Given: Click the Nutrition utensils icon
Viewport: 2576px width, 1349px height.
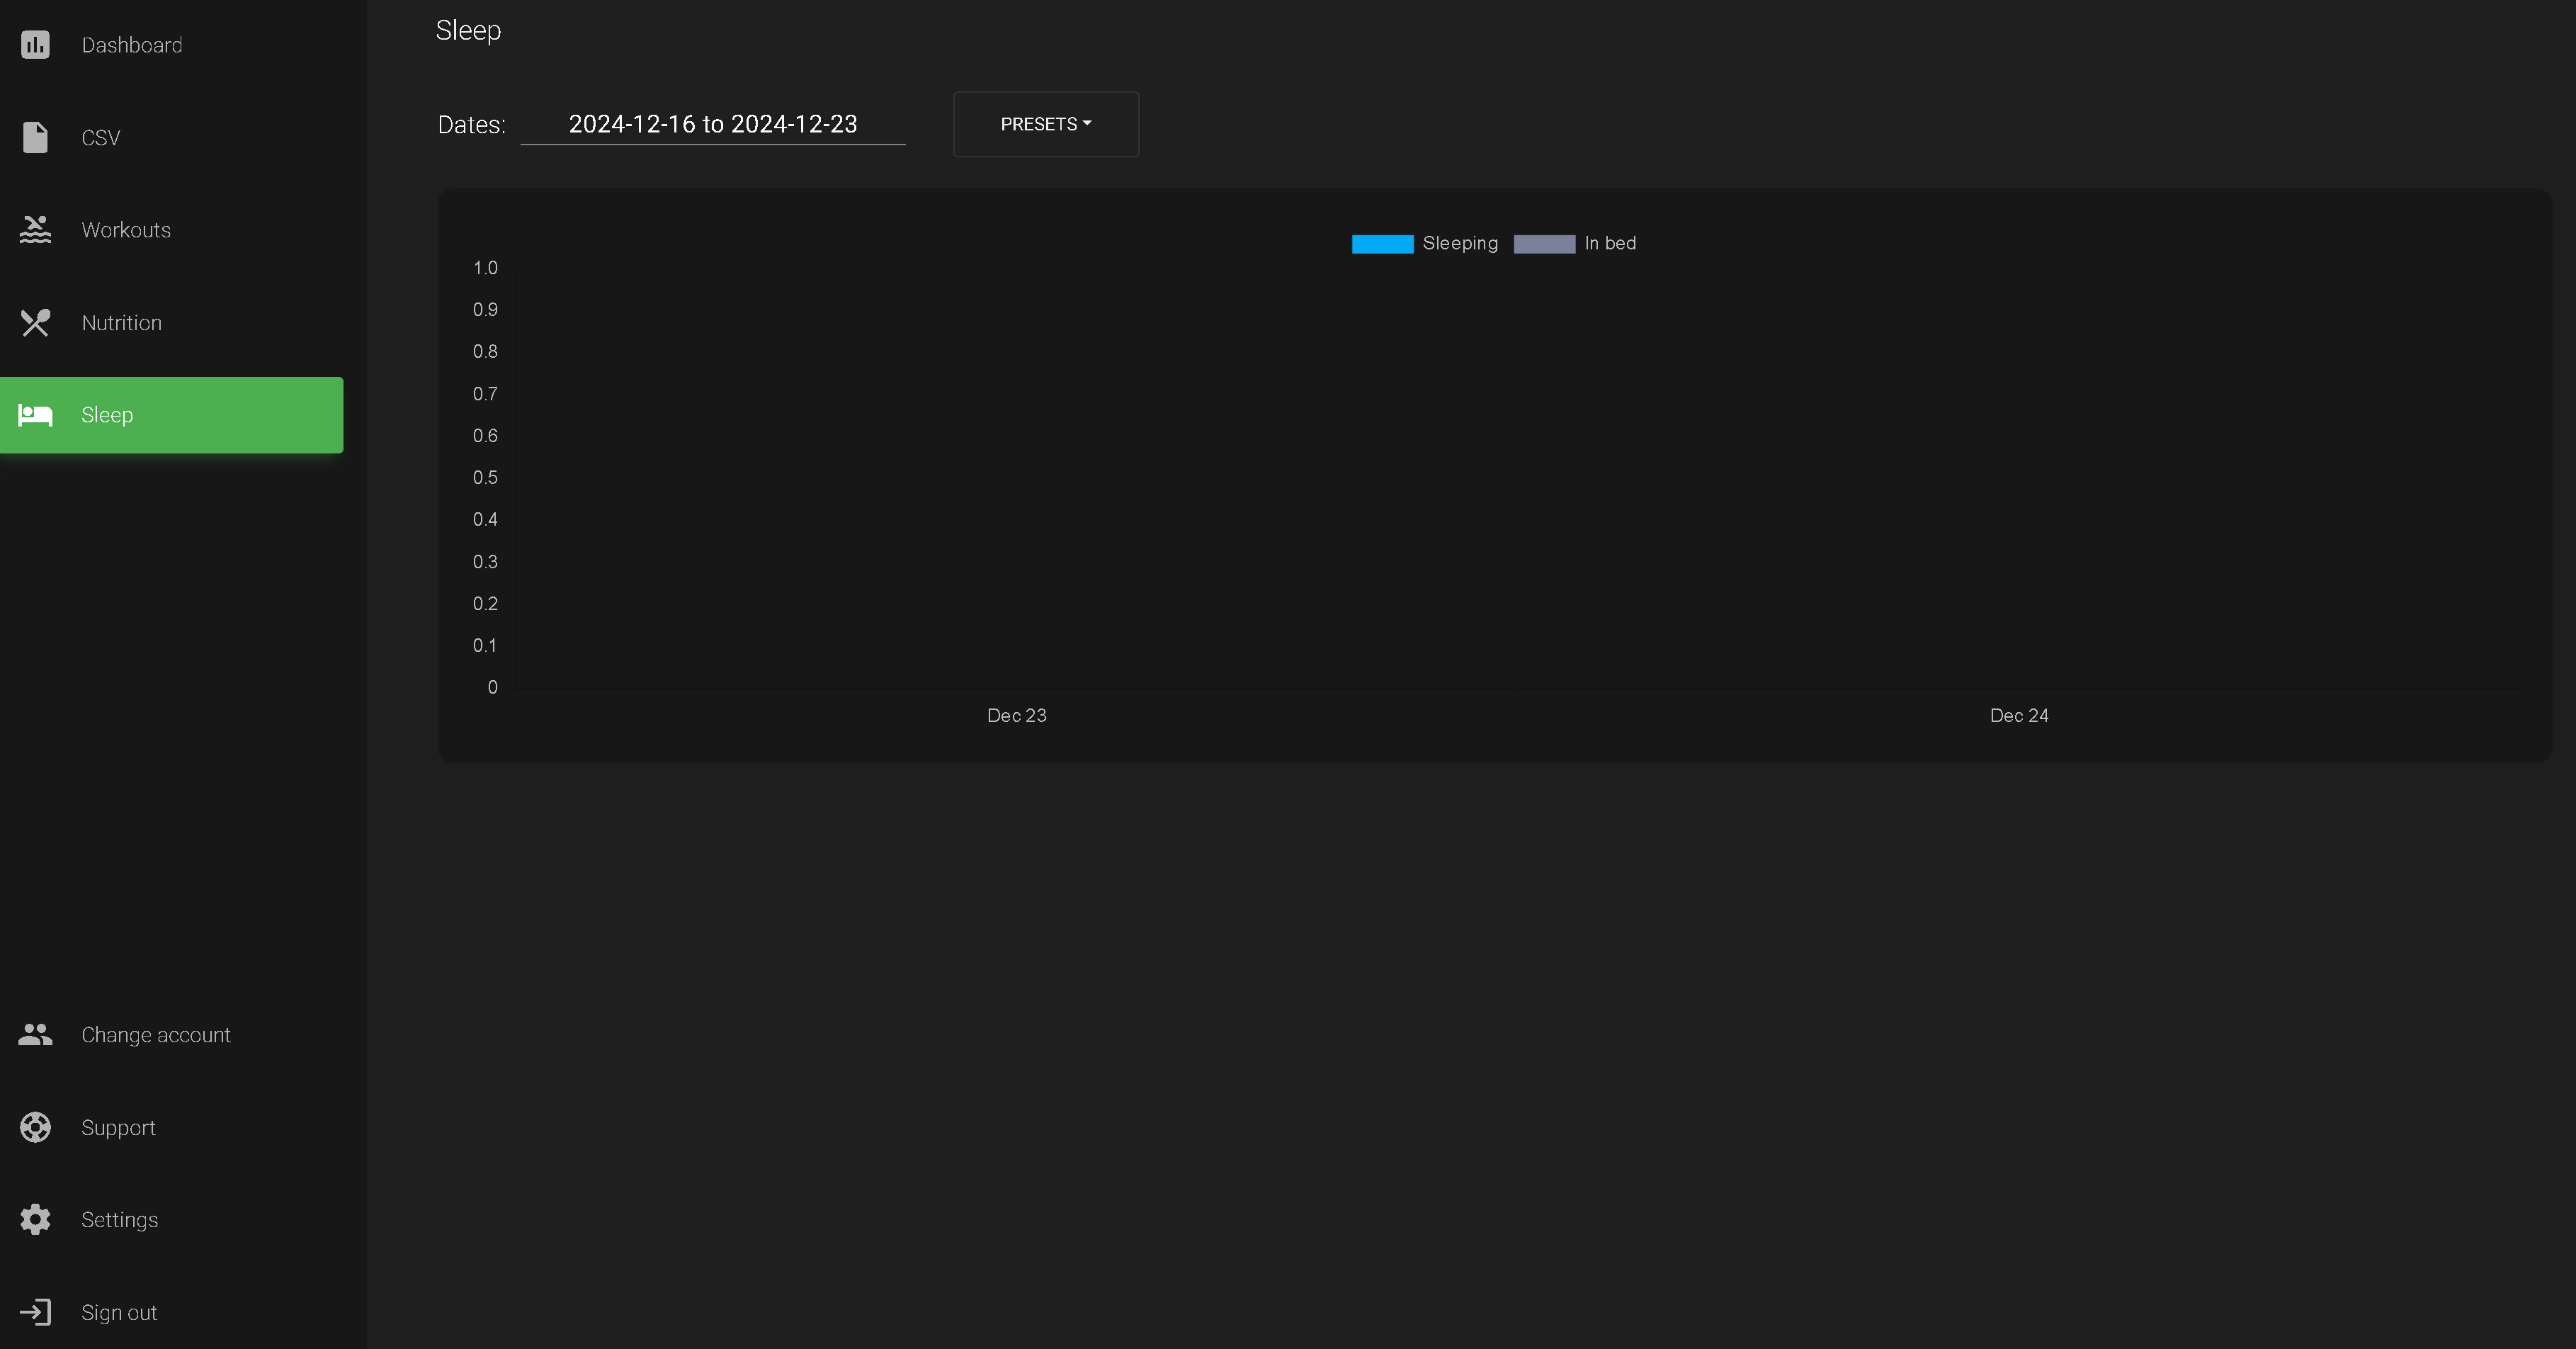Looking at the screenshot, I should [x=35, y=322].
